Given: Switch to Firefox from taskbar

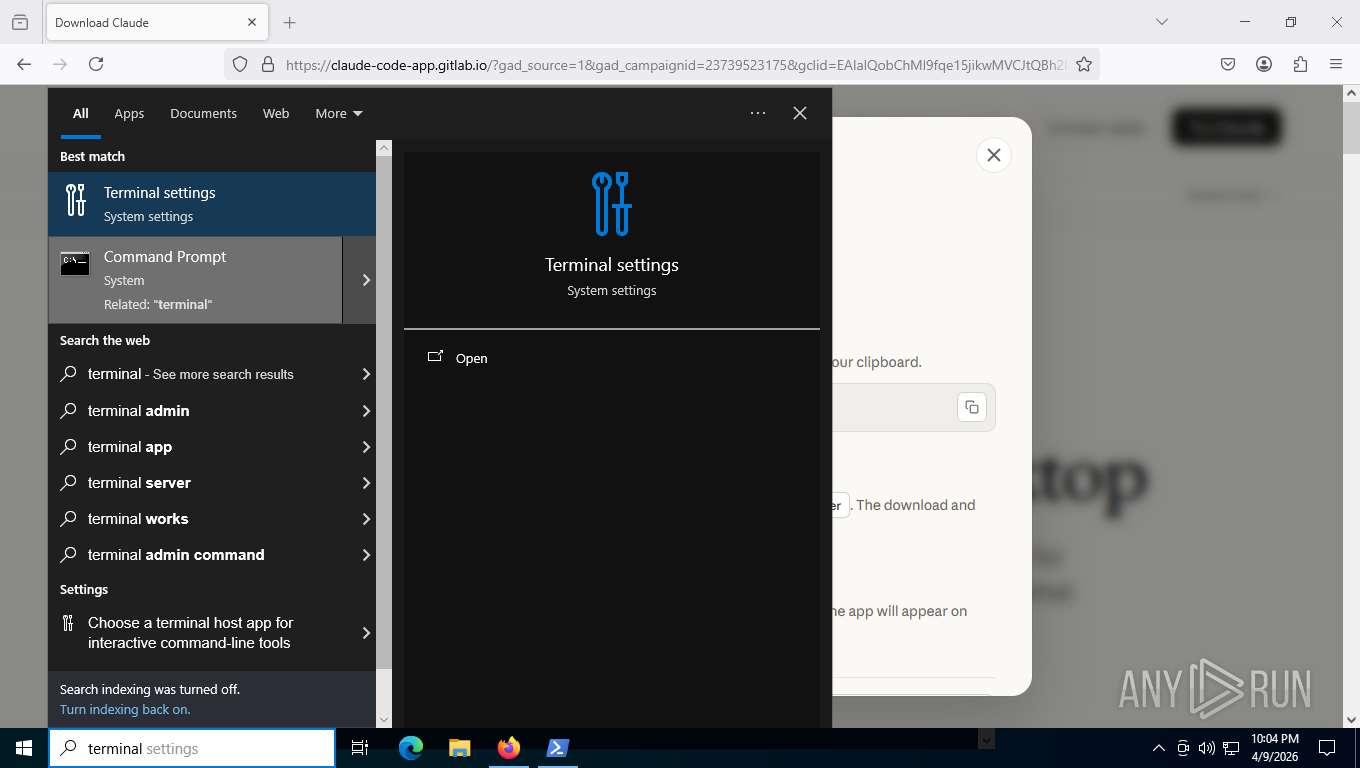Looking at the screenshot, I should tap(509, 748).
